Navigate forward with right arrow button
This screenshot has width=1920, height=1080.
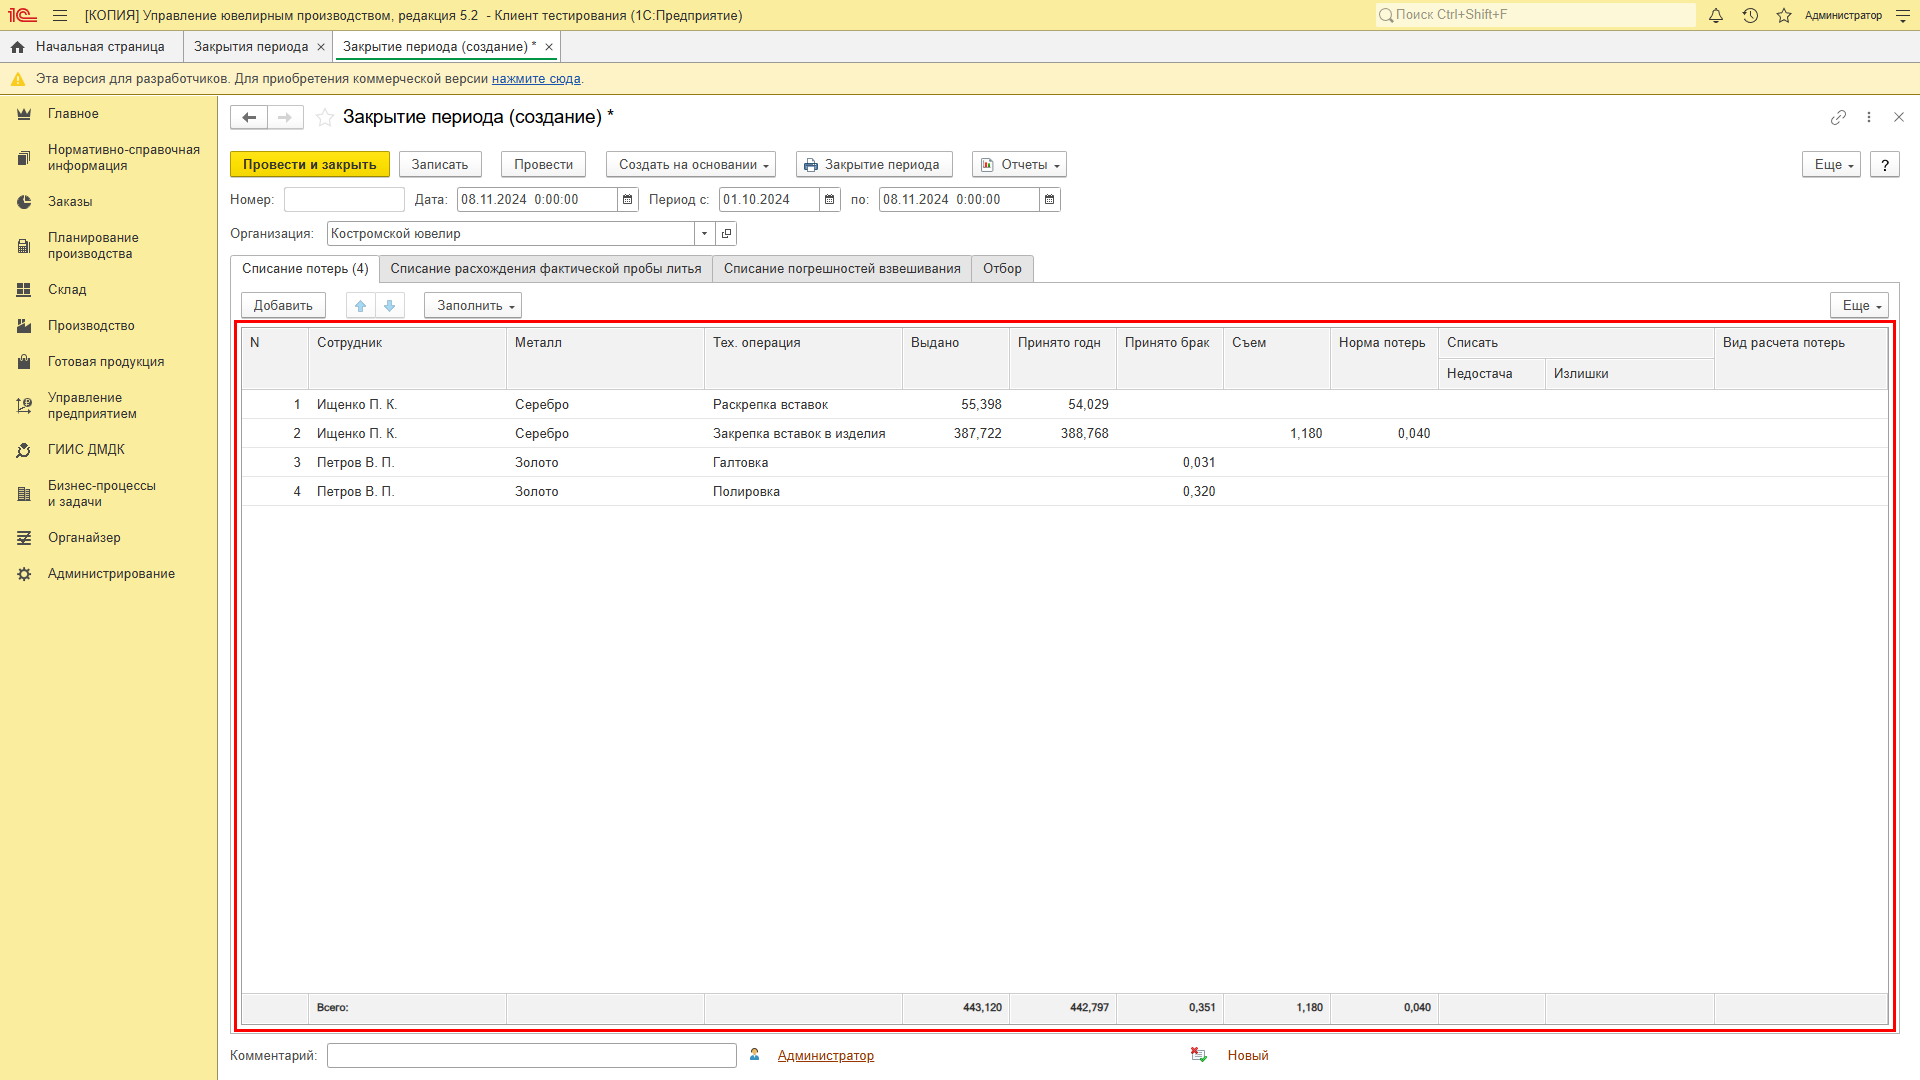[x=285, y=117]
